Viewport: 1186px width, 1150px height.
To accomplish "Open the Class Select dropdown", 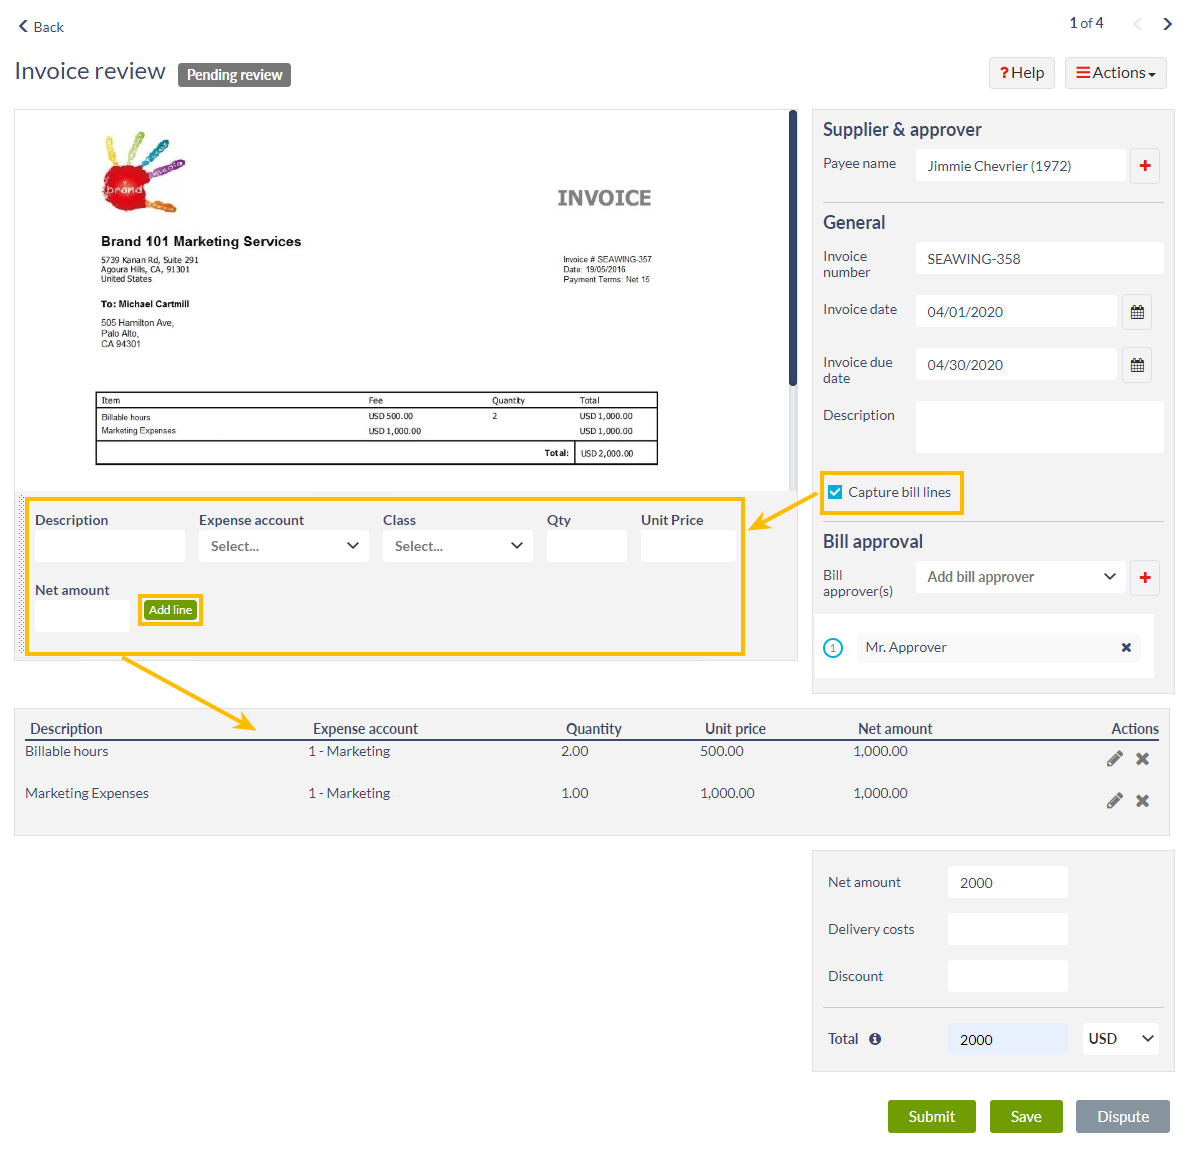I will point(458,546).
